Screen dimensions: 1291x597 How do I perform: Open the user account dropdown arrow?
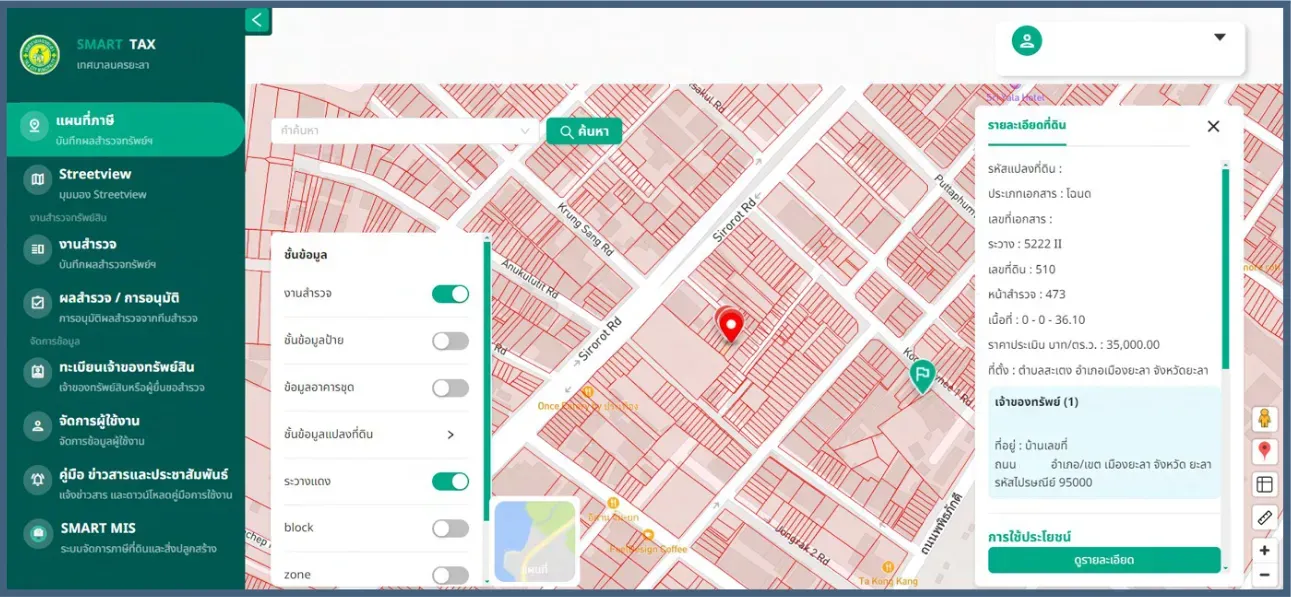click(1219, 38)
